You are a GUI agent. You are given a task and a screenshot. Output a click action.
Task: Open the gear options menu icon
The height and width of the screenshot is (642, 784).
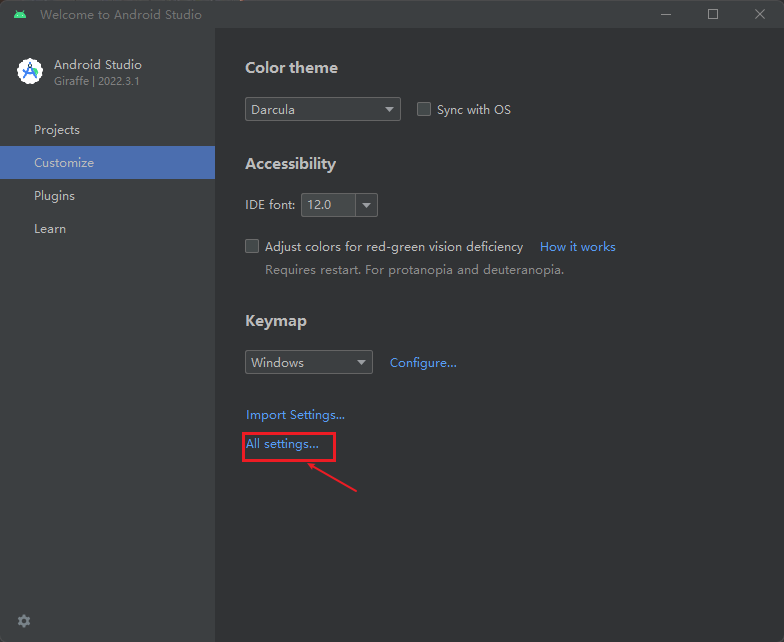[24, 621]
